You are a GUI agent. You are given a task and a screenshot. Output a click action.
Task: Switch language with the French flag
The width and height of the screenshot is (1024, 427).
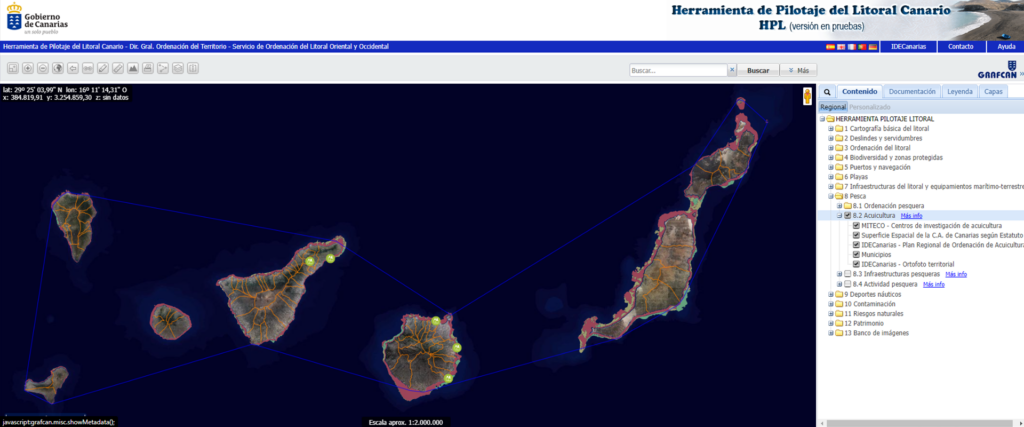coord(852,47)
